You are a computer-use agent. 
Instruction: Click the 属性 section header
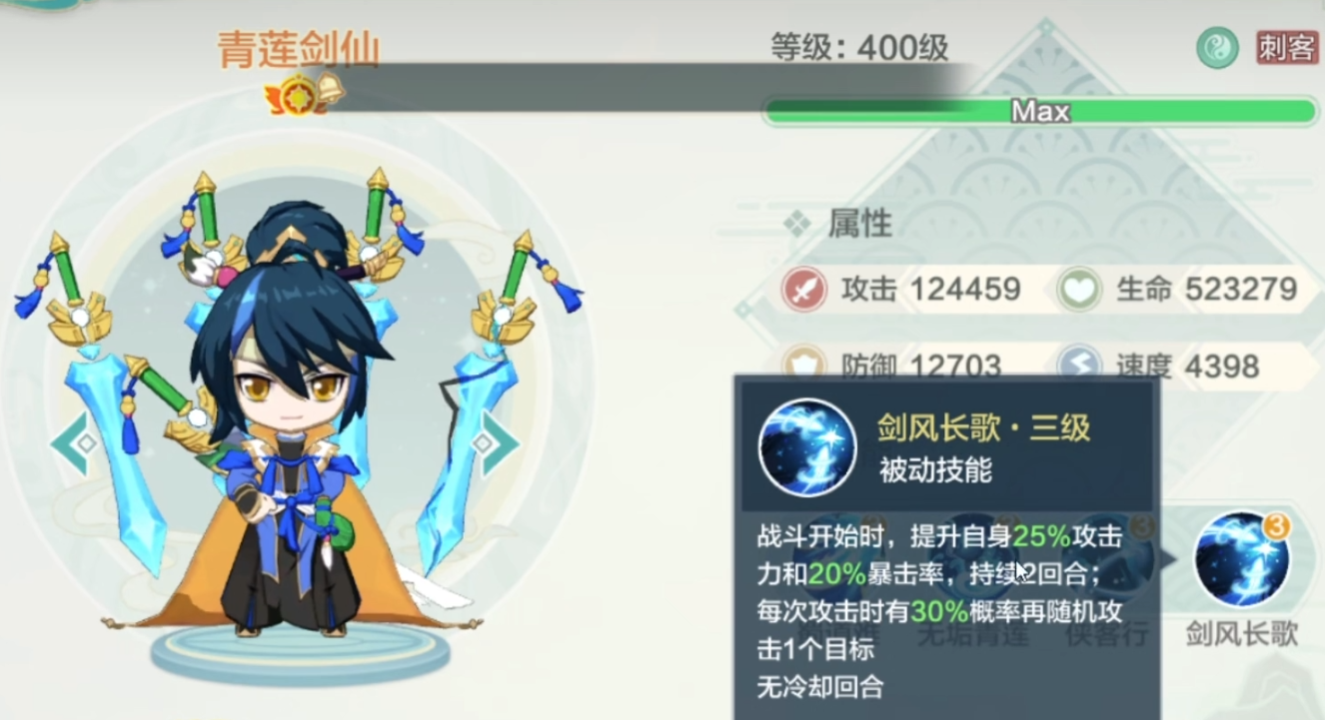[859, 224]
